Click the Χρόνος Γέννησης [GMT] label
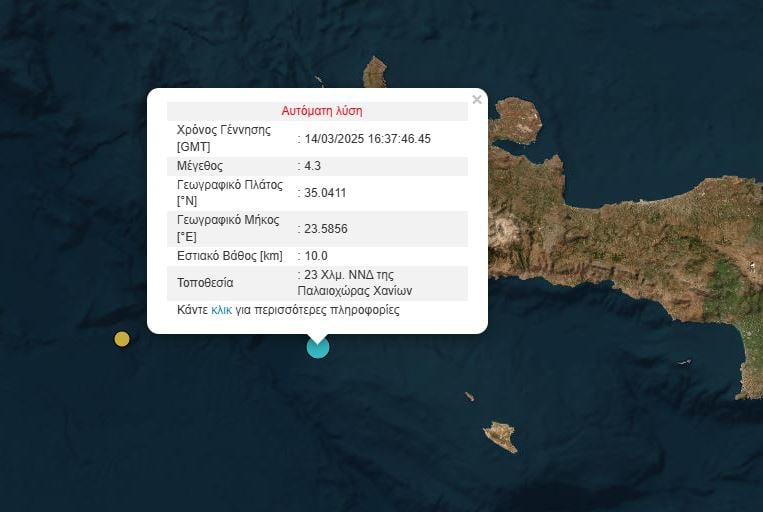Viewport: 763px width, 512px height. pos(223,138)
